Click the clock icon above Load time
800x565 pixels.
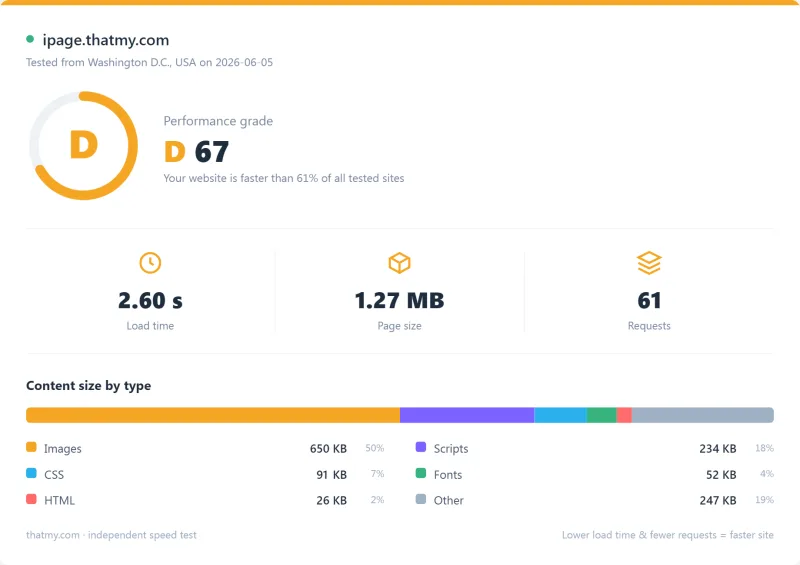pyautogui.click(x=150, y=263)
